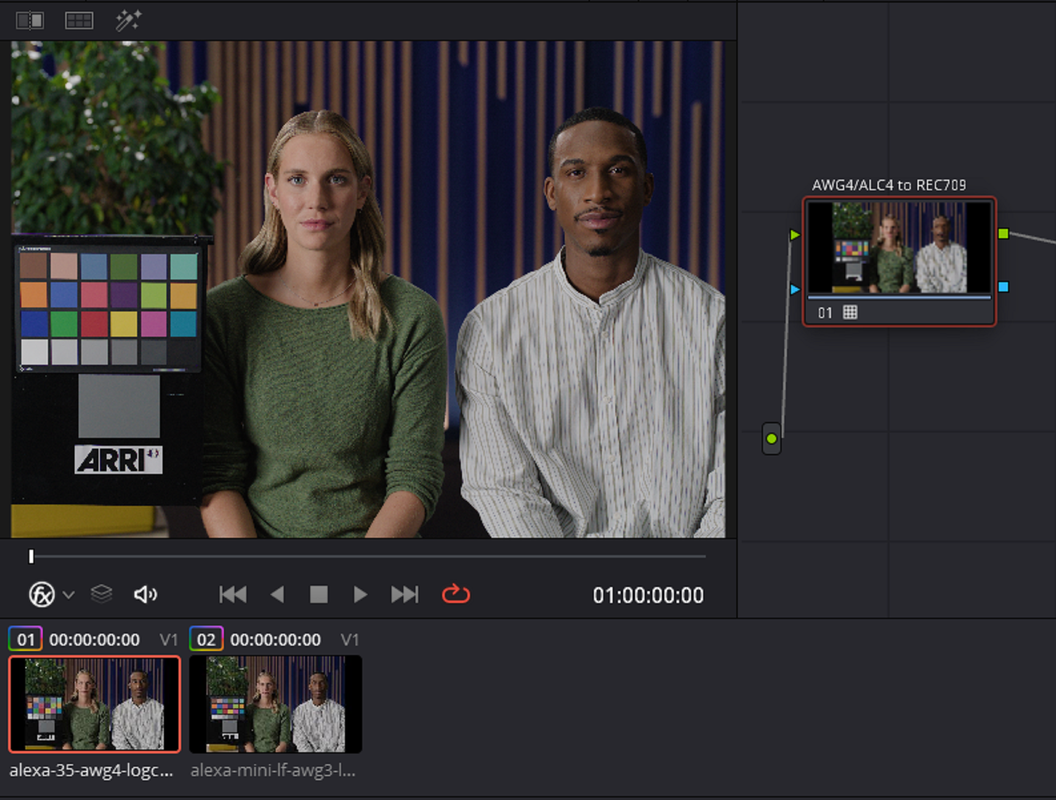Click the alexa-mini-lf-awg3-l... clip name
1056x800 pixels.
tap(273, 770)
